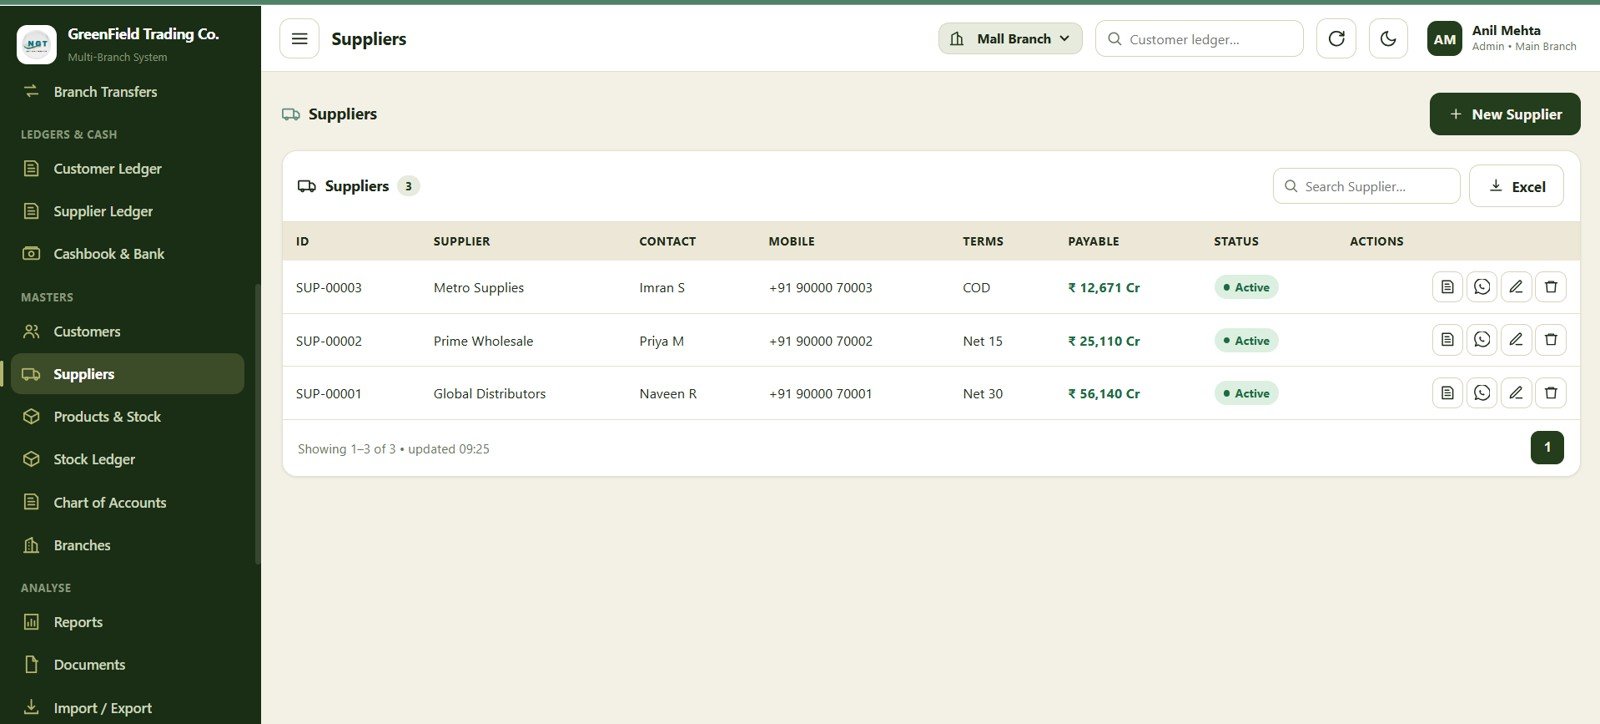Click mobile number +91 90000 70002
Viewport: 1600px width, 724px height.
[x=821, y=341]
